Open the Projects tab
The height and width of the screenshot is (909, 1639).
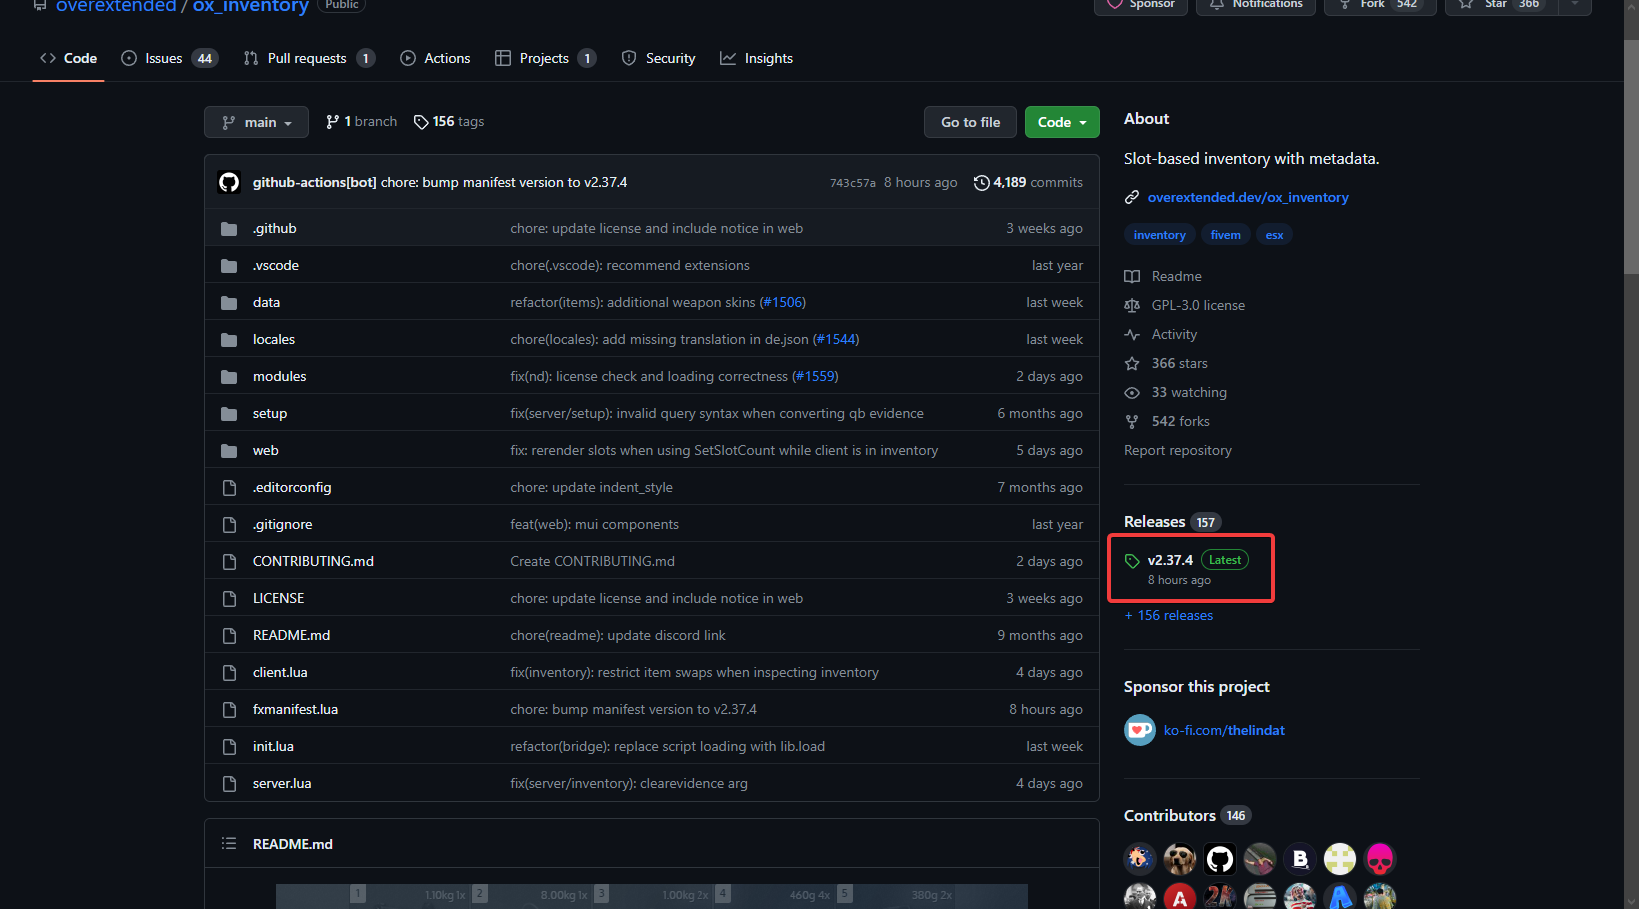[x=545, y=58]
